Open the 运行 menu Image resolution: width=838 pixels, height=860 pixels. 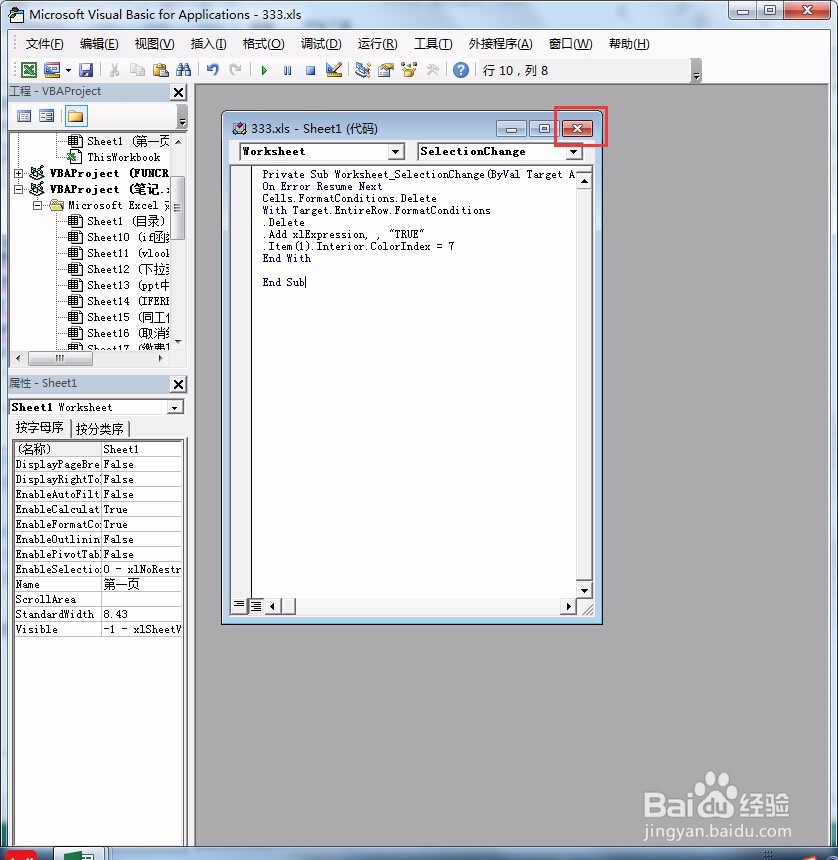[x=377, y=44]
